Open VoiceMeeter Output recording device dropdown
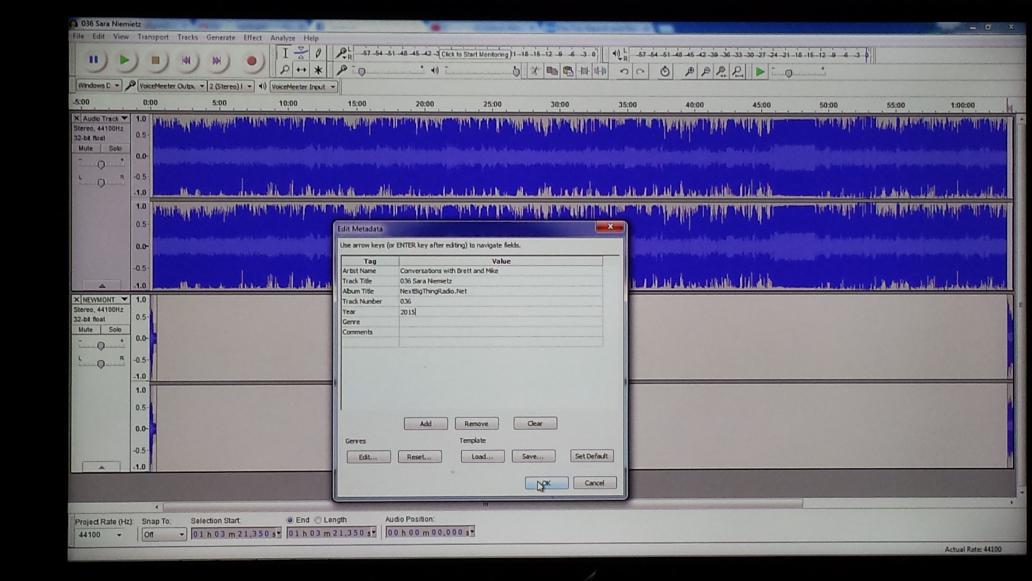1032x581 pixels. point(172,86)
